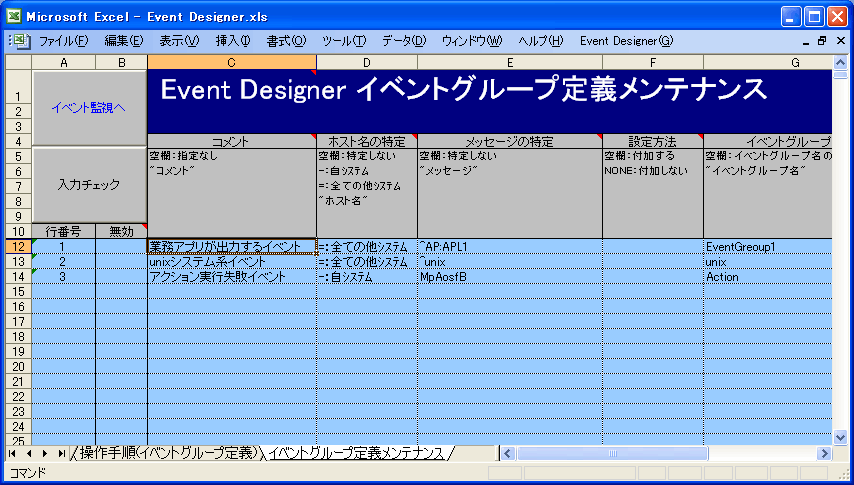The image size is (854, 485).
Task: Click the horizontal scrollbar thumb
Action: 612,453
